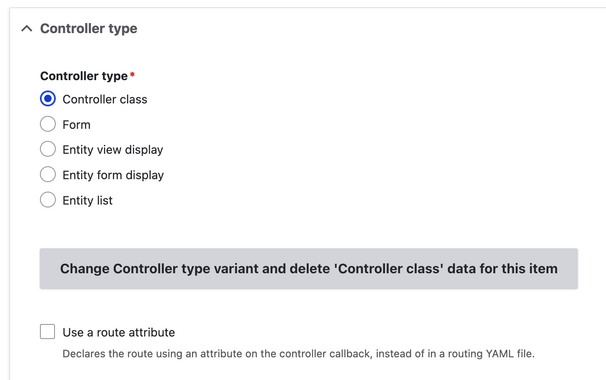606x380 pixels.
Task: Click the Controller type section heading
Action: (89, 29)
